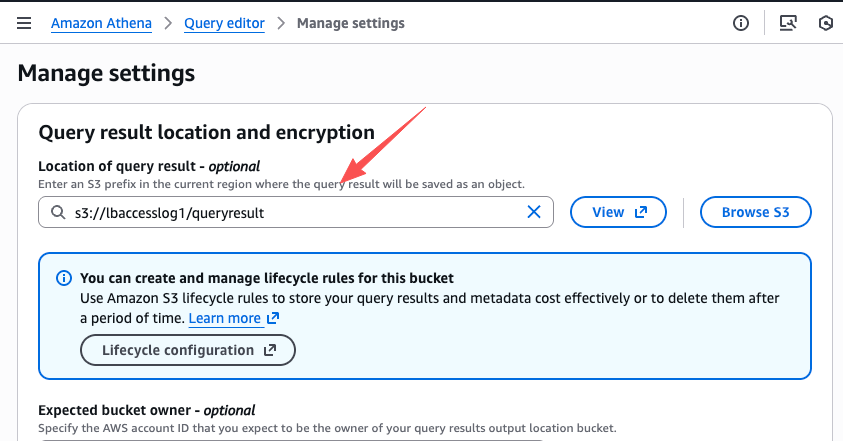This screenshot has width=843, height=441.
Task: Follow the Learn more link
Action: coord(224,318)
